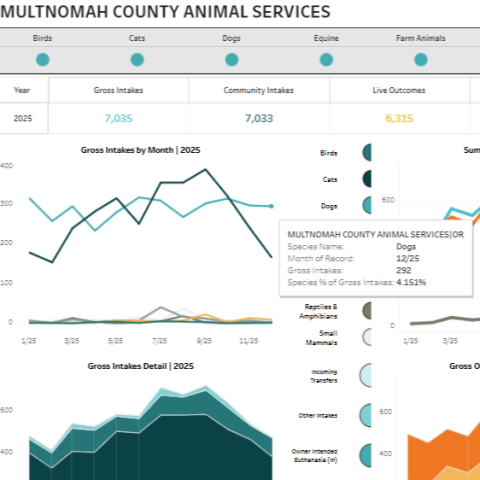Screen dimensions: 480x480
Task: Click Gross Intakes by Month chart title
Action: point(140,150)
